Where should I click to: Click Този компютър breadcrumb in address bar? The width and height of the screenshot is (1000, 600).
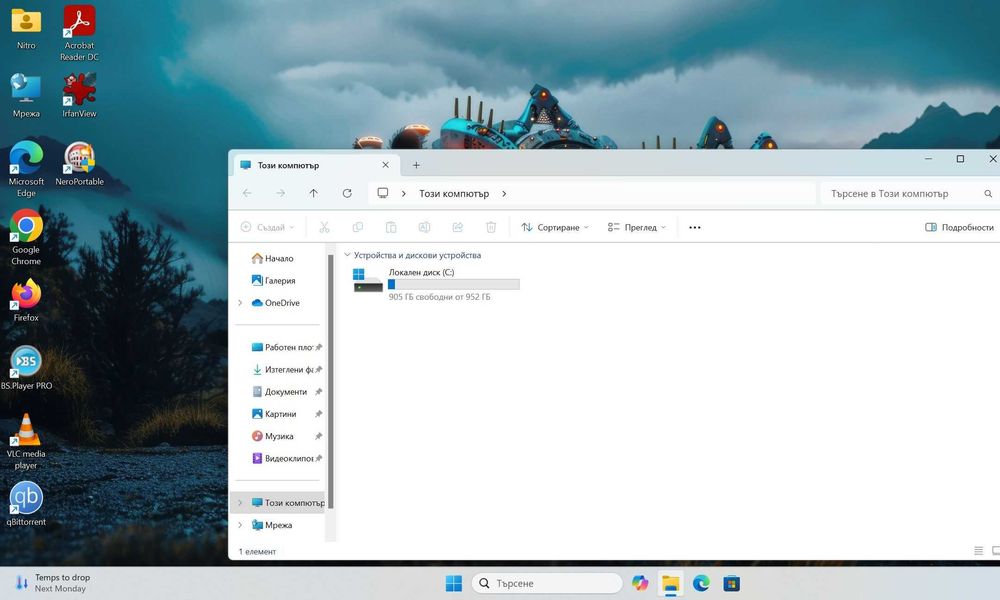pos(454,193)
